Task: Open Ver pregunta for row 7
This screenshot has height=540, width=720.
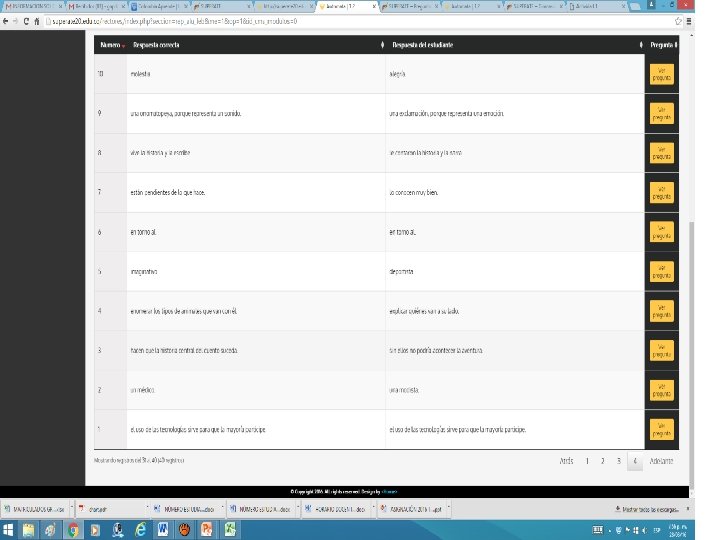Action: (x=662, y=192)
